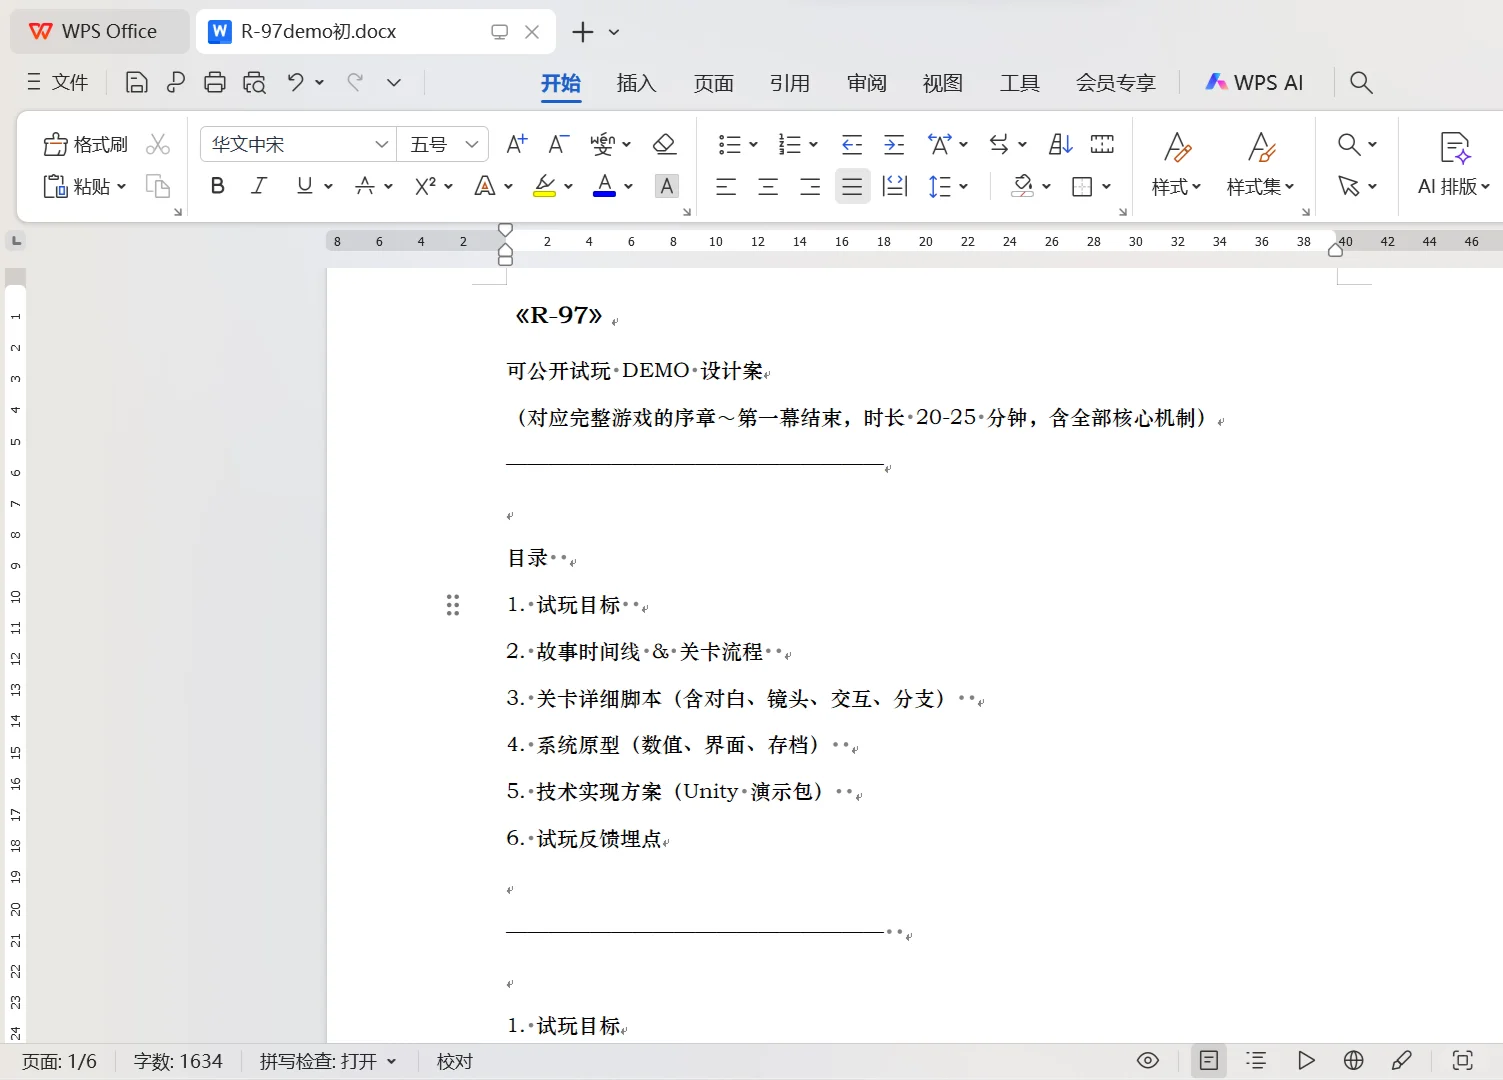Toggle bold formatting
The width and height of the screenshot is (1503, 1080).
coord(216,186)
